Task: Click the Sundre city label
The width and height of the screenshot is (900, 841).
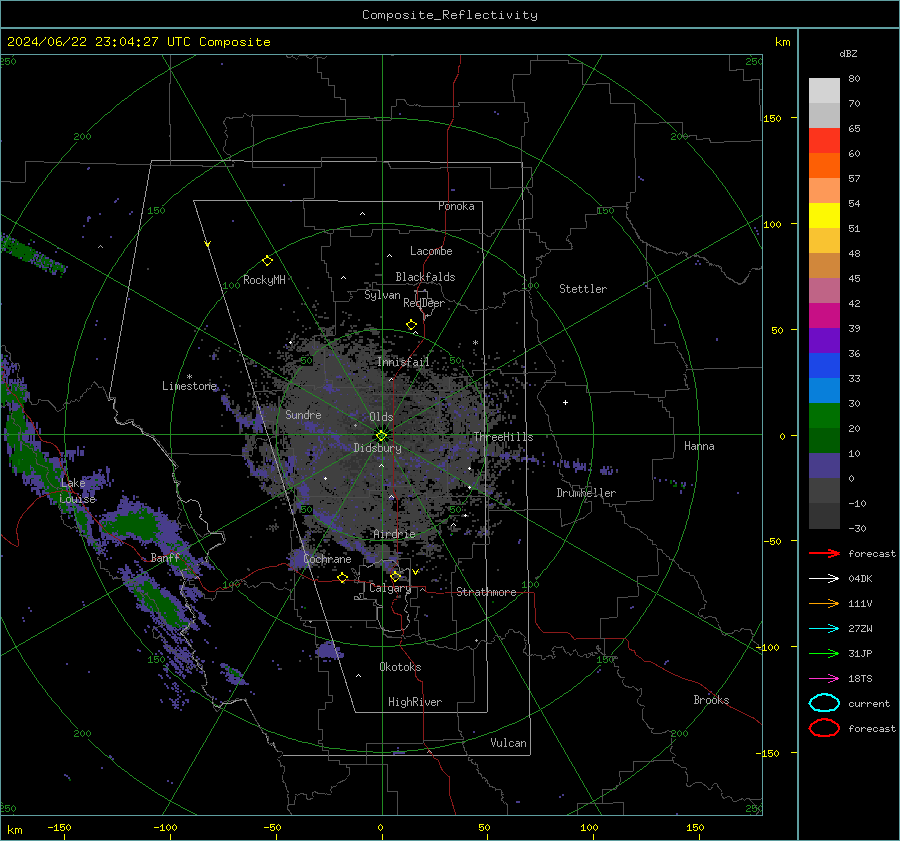Action: pyautogui.click(x=303, y=414)
